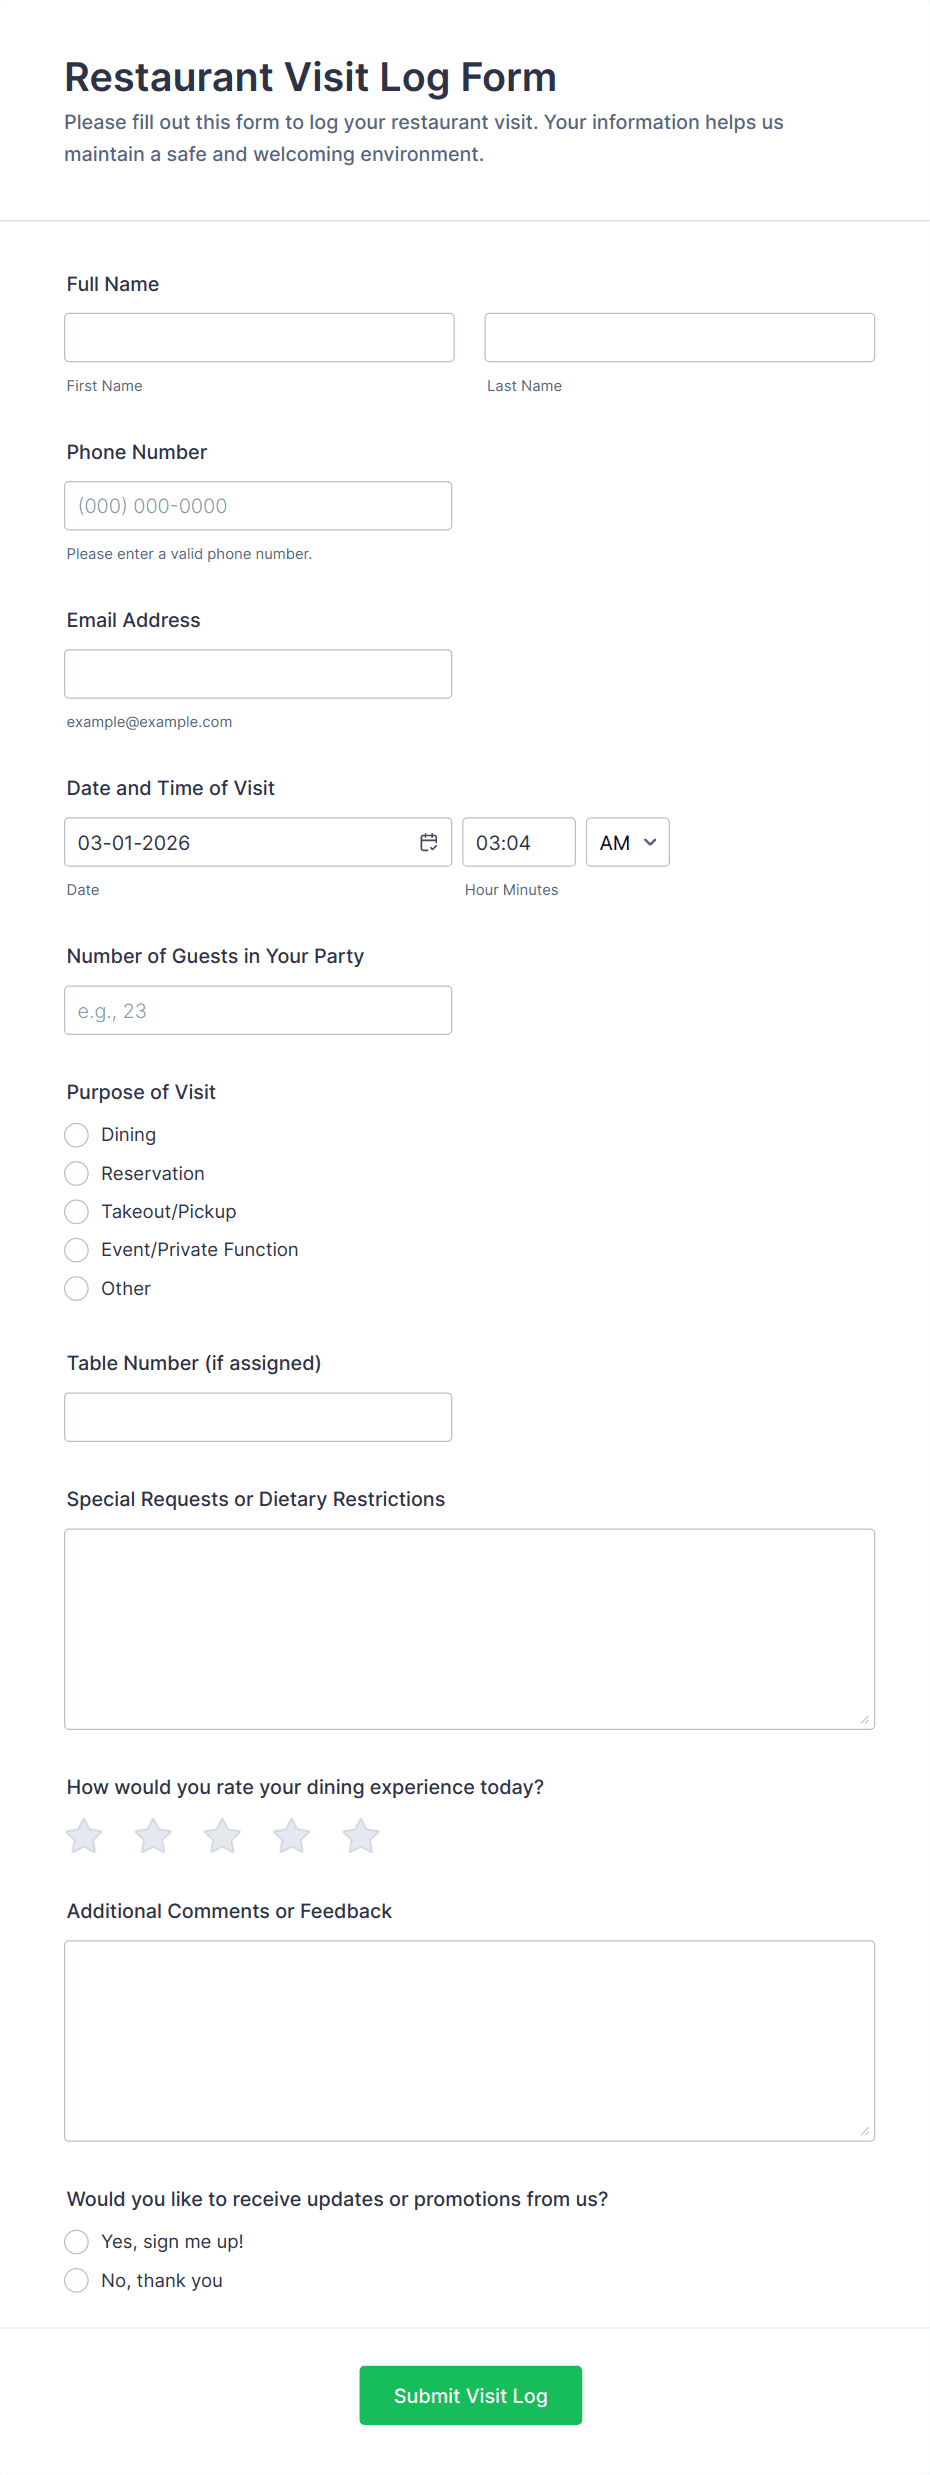Viewport: 930px width, 2475px height.
Task: Focus the Email Address field
Action: pos(258,674)
